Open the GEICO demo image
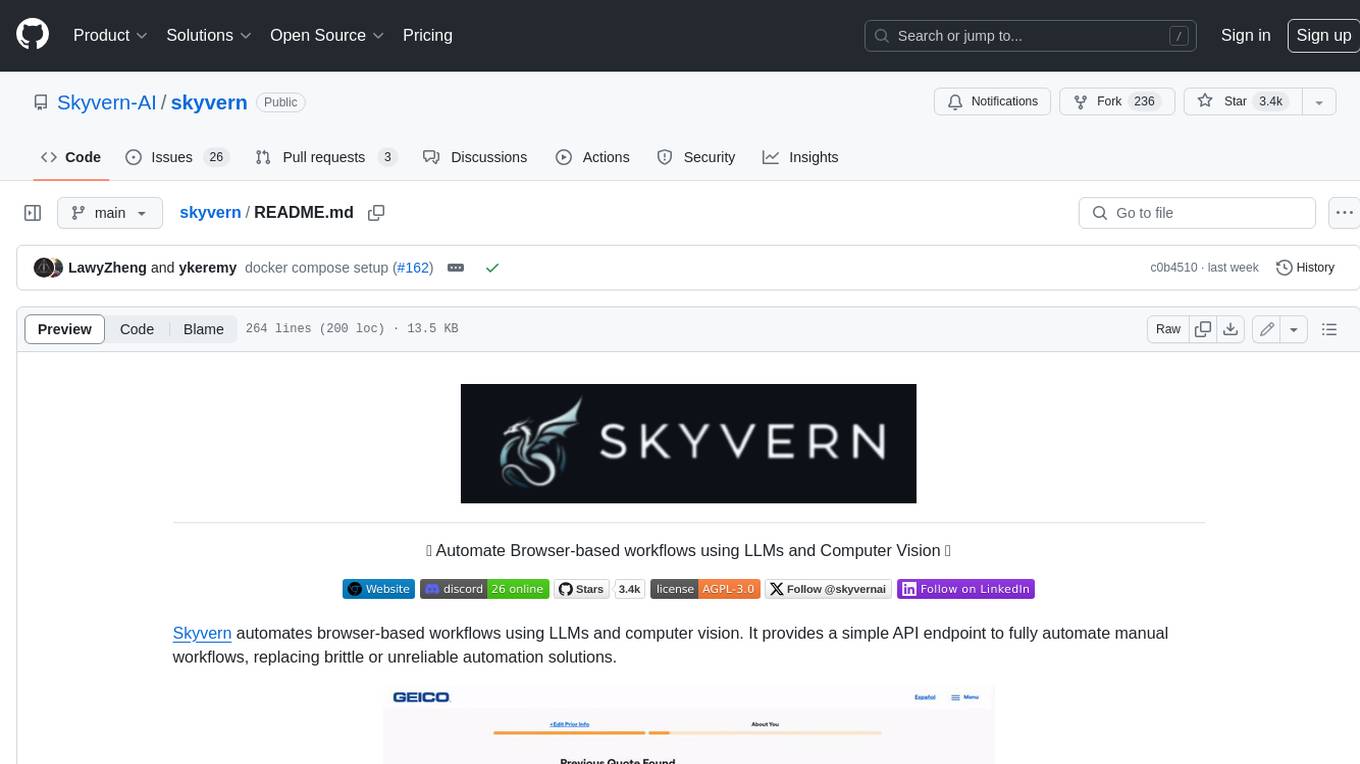This screenshot has height=764, width=1360. [688, 724]
